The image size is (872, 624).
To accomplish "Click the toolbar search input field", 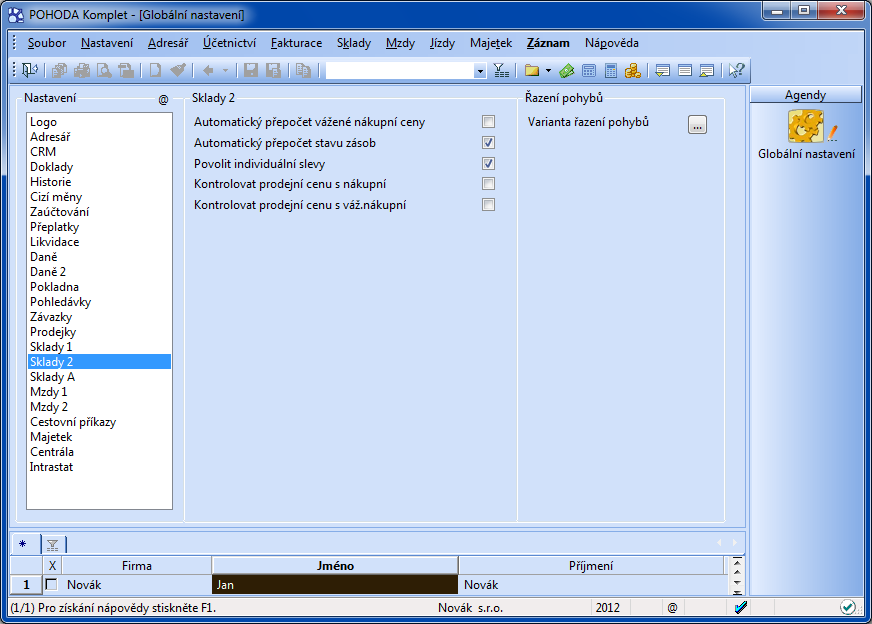I will point(400,71).
